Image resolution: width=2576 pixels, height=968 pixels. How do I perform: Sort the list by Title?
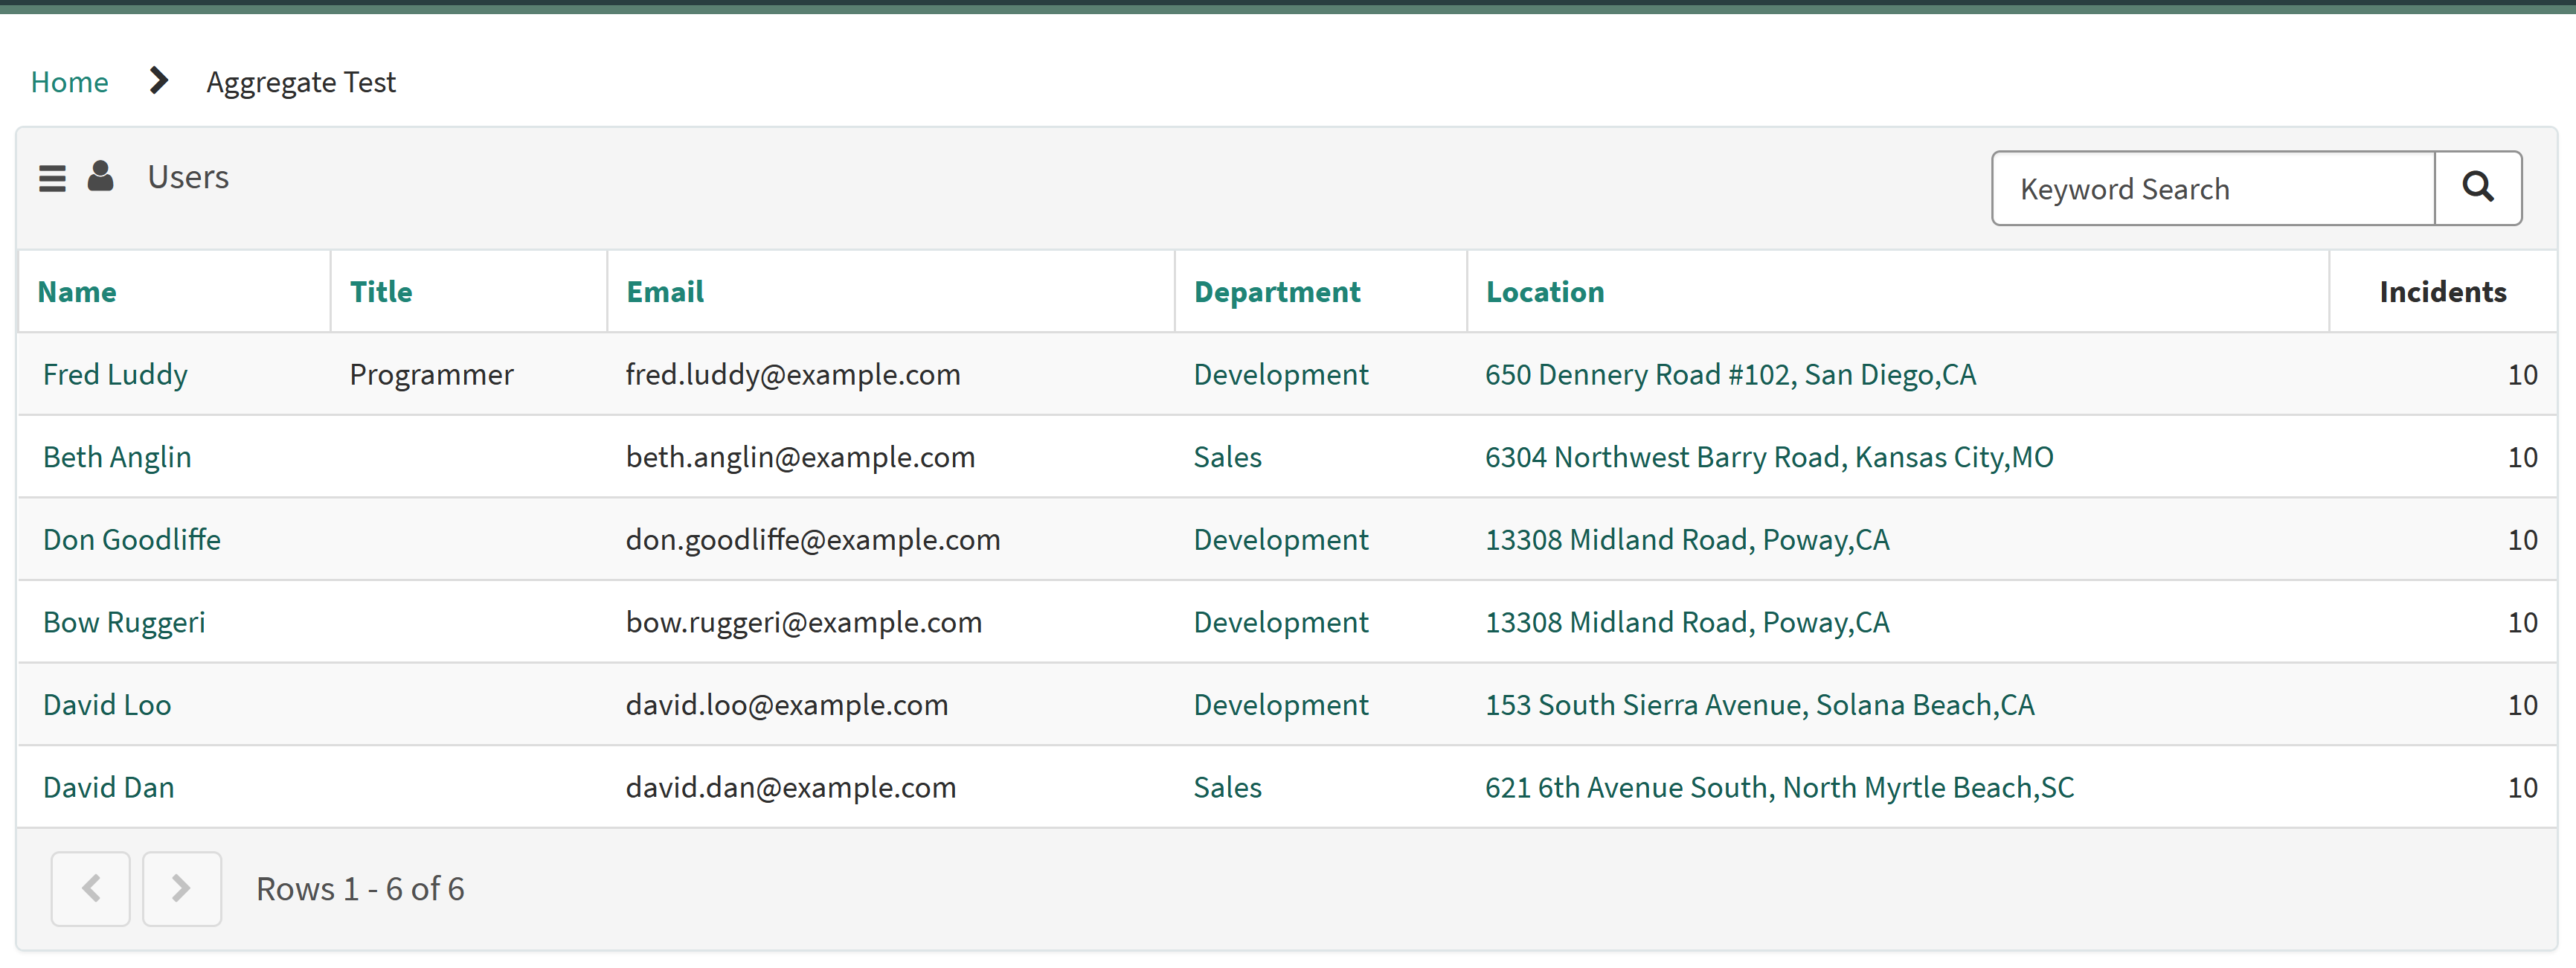[x=381, y=291]
